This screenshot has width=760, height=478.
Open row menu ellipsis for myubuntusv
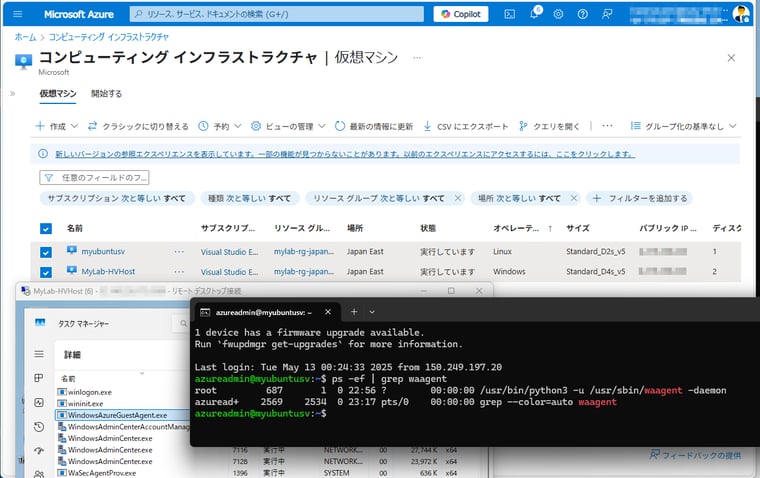[x=179, y=252]
